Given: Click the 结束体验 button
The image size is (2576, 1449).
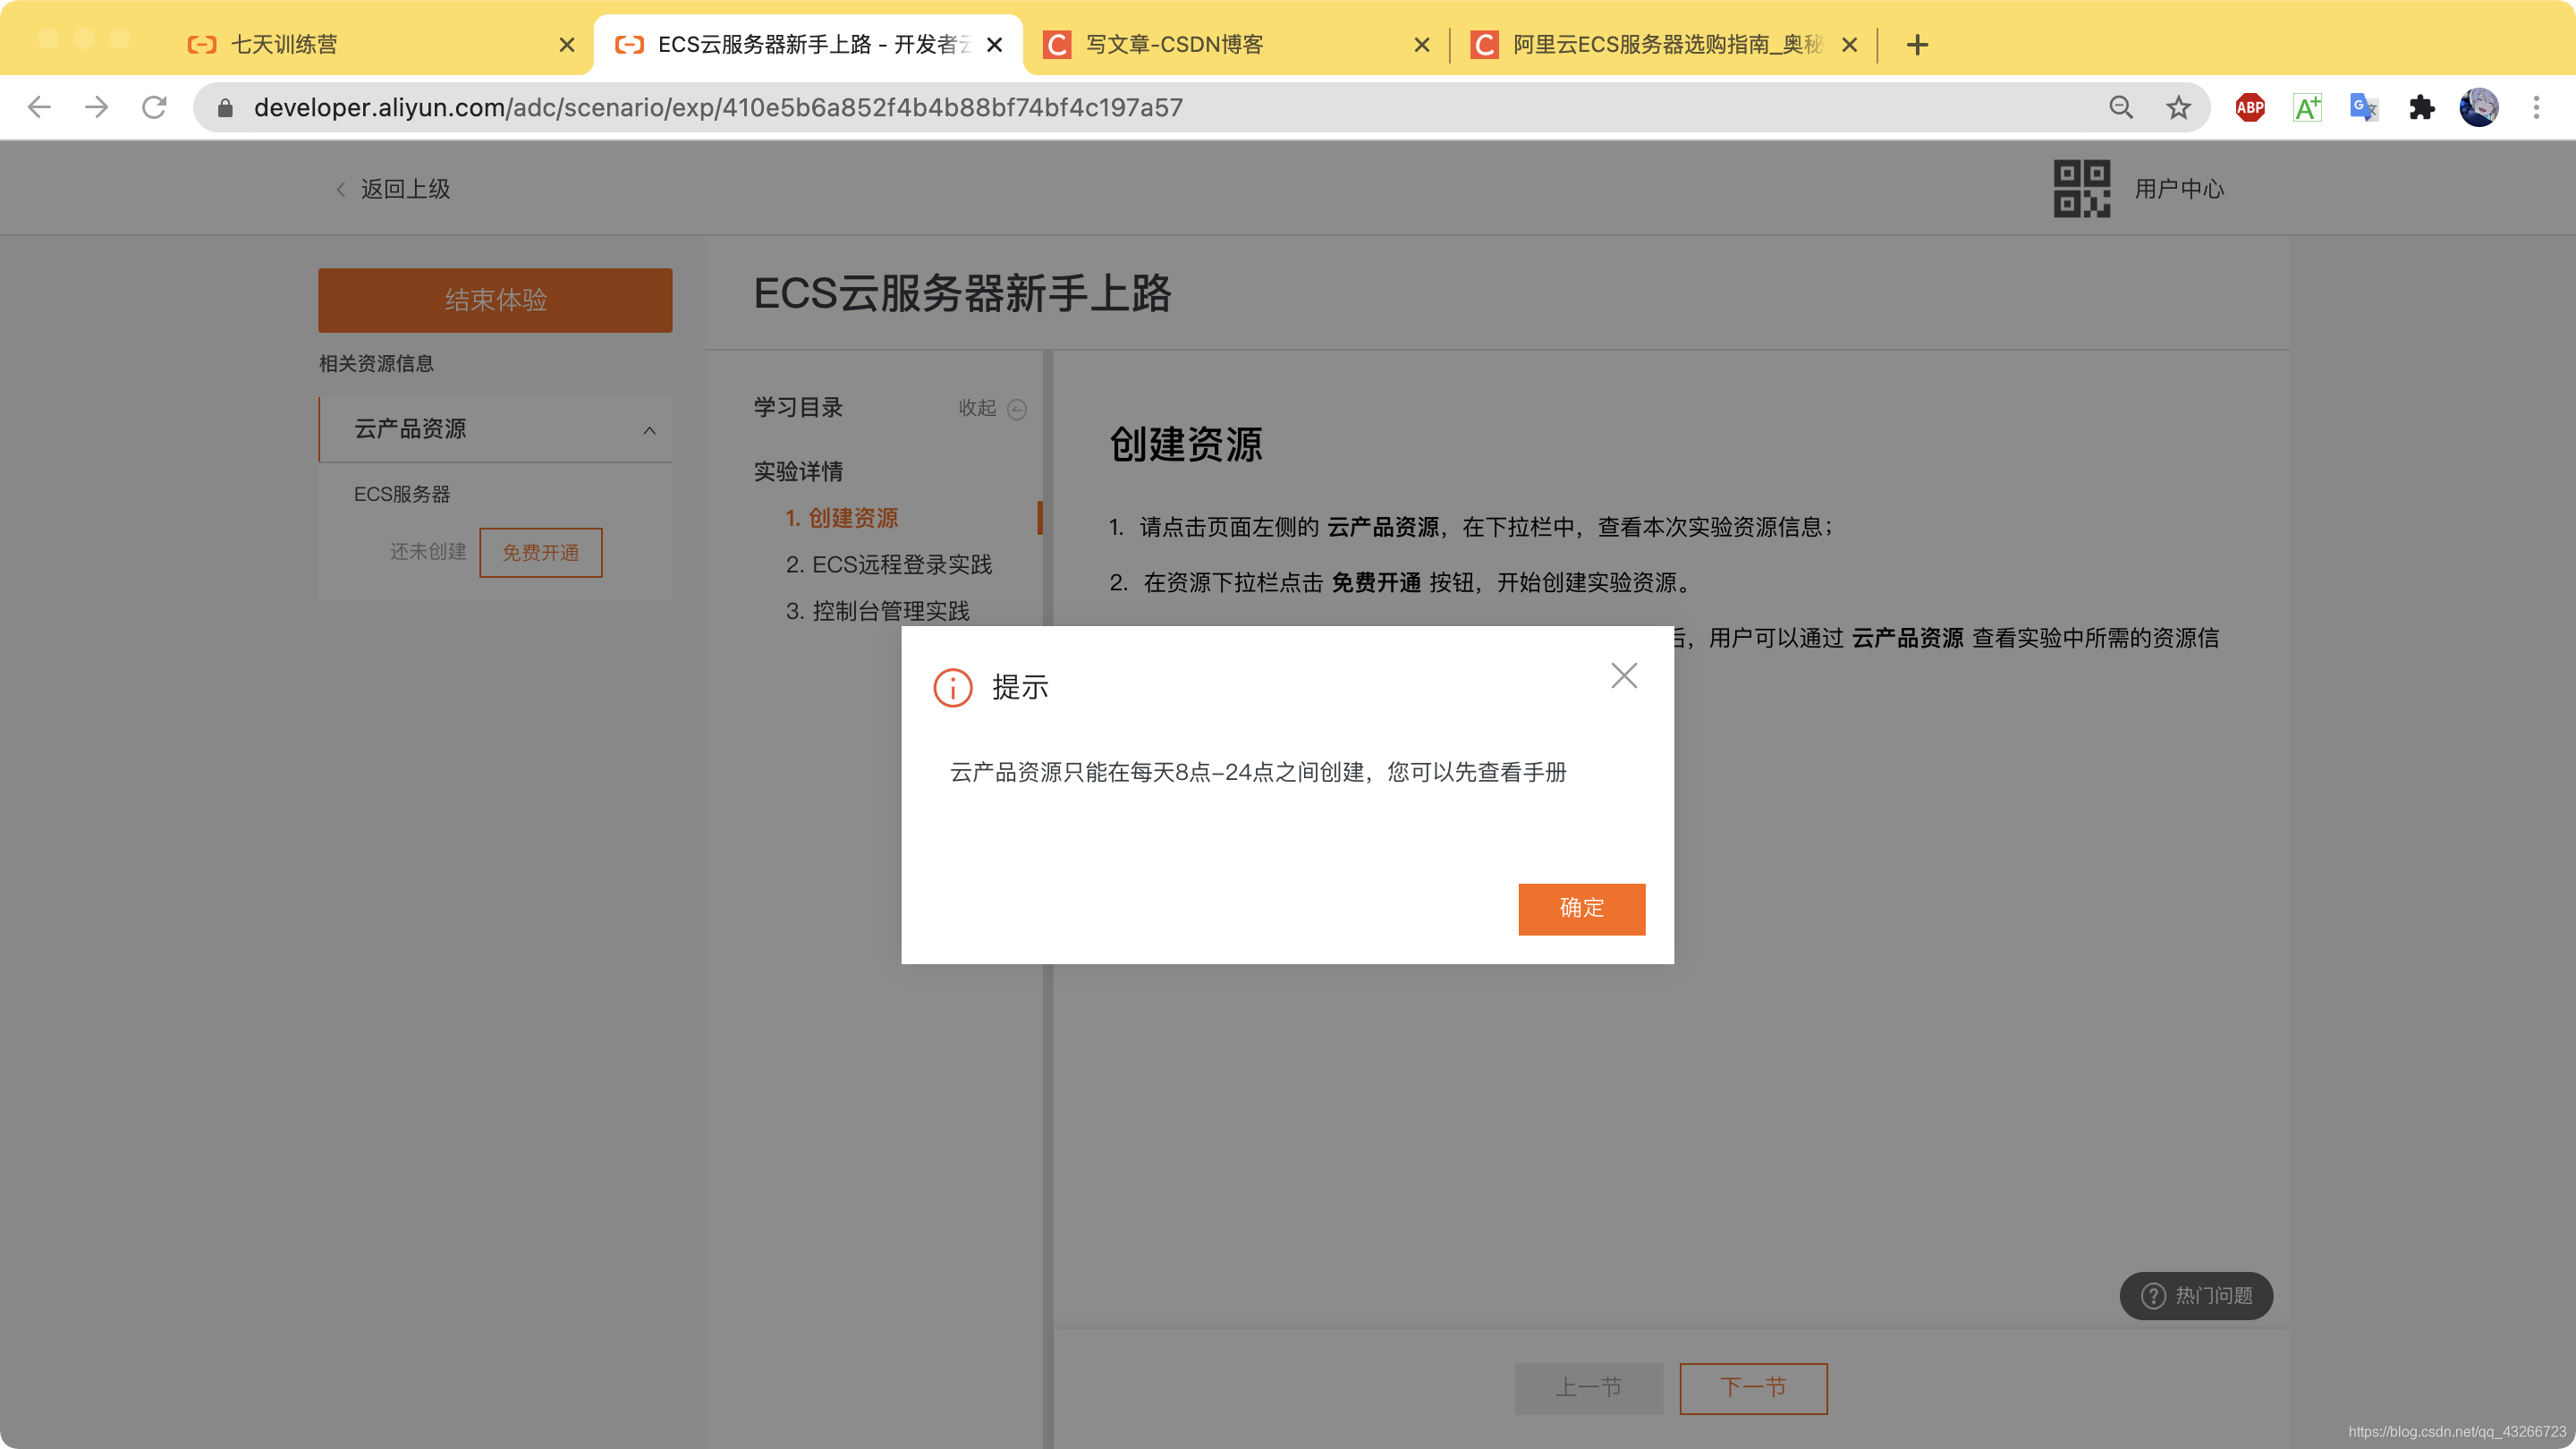Looking at the screenshot, I should [495, 300].
